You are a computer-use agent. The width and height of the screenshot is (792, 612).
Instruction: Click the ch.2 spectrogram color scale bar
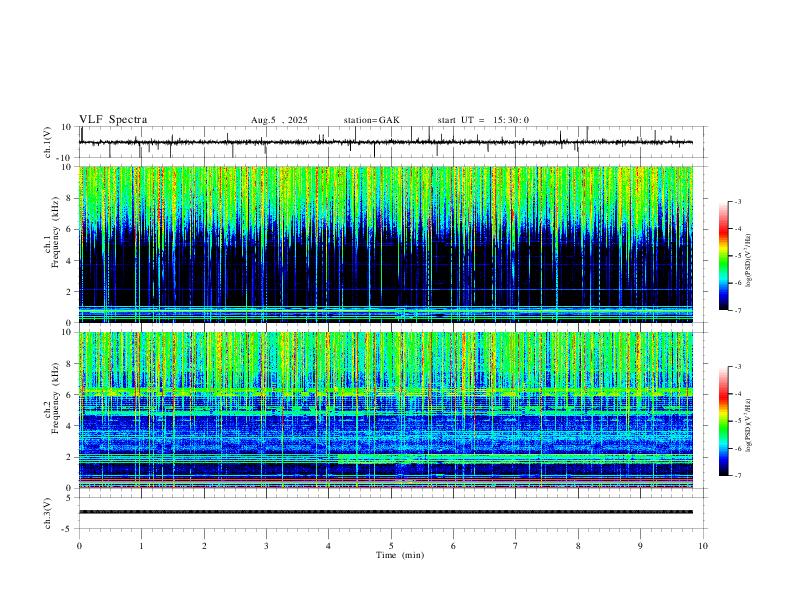[x=723, y=421]
